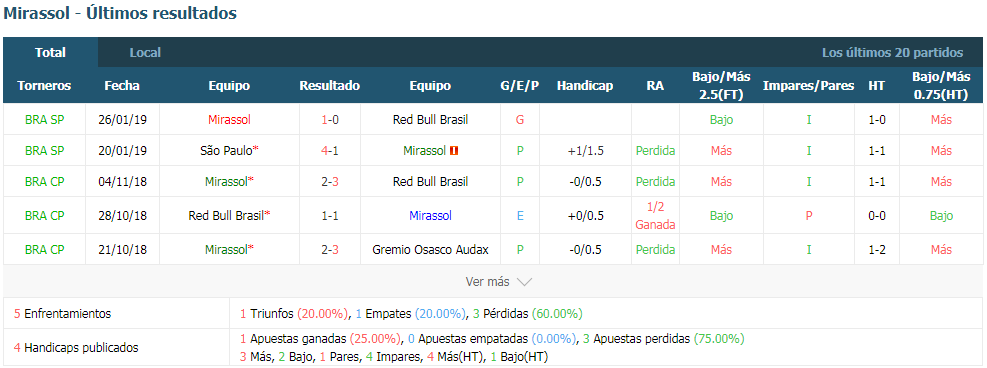Click the red card icon beside Mirassol
Screen dimensions: 987x368
pyautogui.click(x=454, y=151)
